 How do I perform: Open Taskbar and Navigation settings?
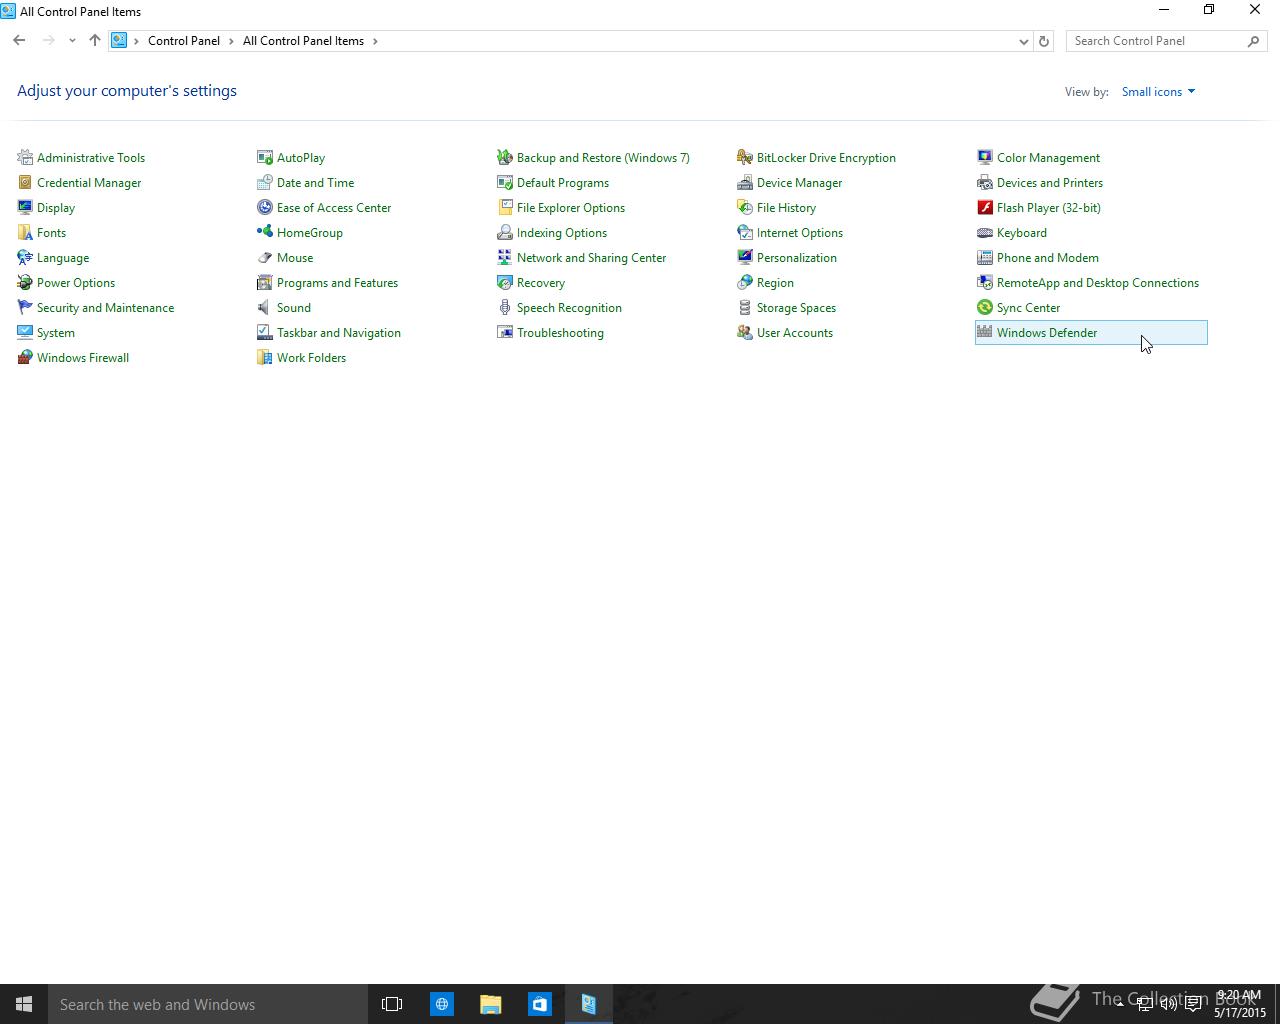point(339,333)
